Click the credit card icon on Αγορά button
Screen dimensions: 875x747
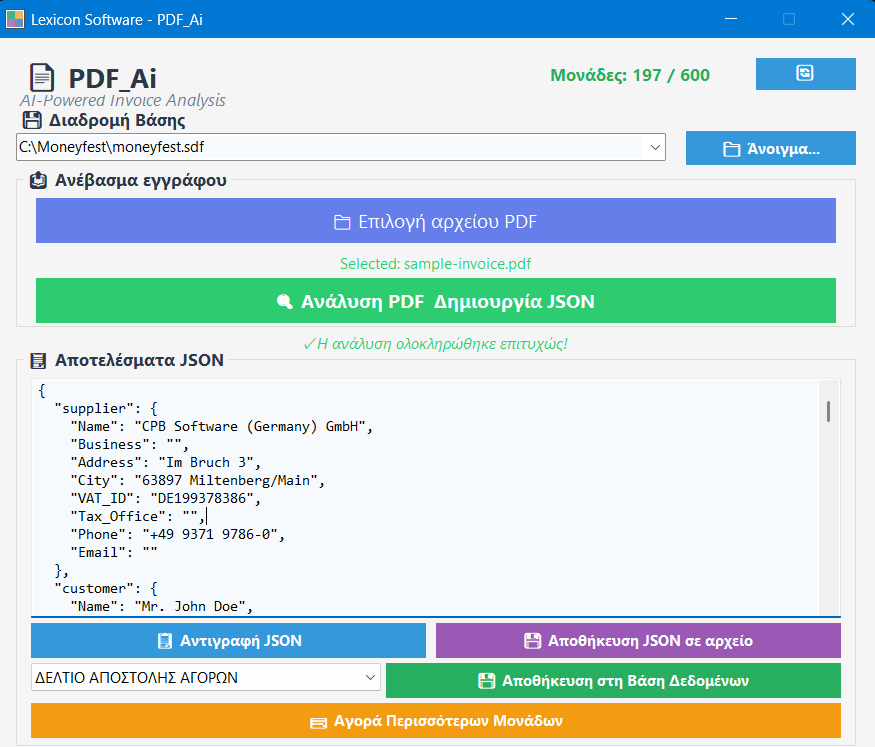(318, 721)
